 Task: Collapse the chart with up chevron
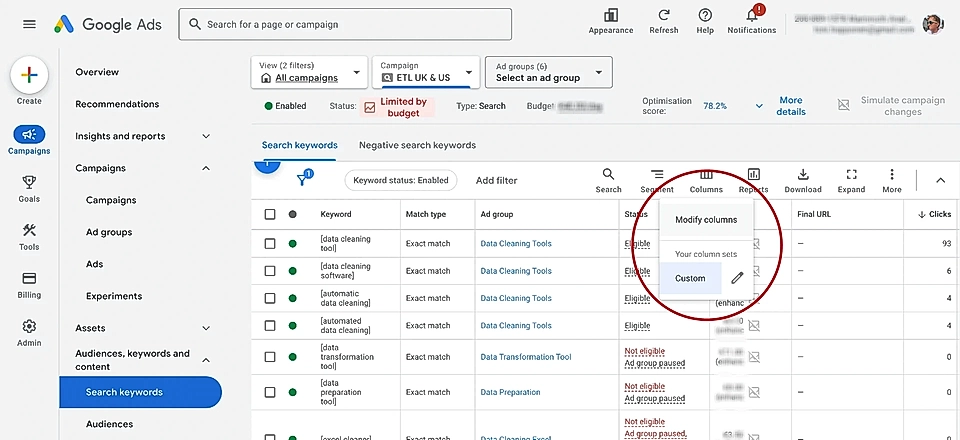[x=940, y=180]
